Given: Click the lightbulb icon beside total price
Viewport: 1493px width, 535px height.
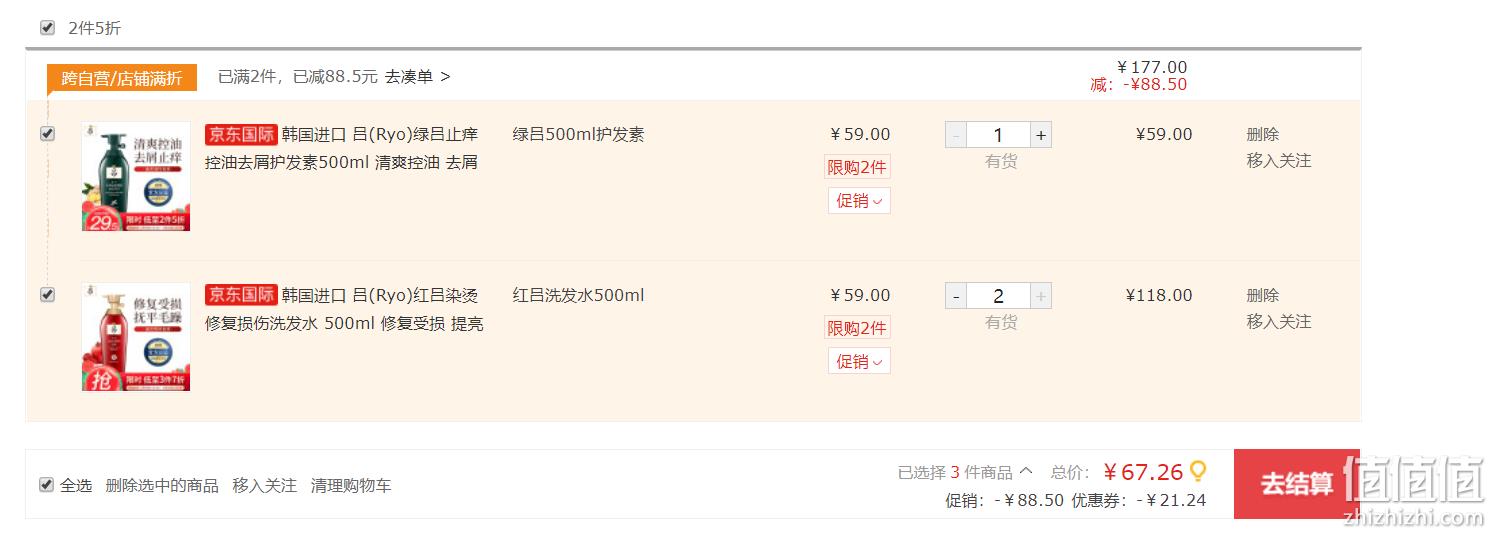Looking at the screenshot, I should 1197,471.
